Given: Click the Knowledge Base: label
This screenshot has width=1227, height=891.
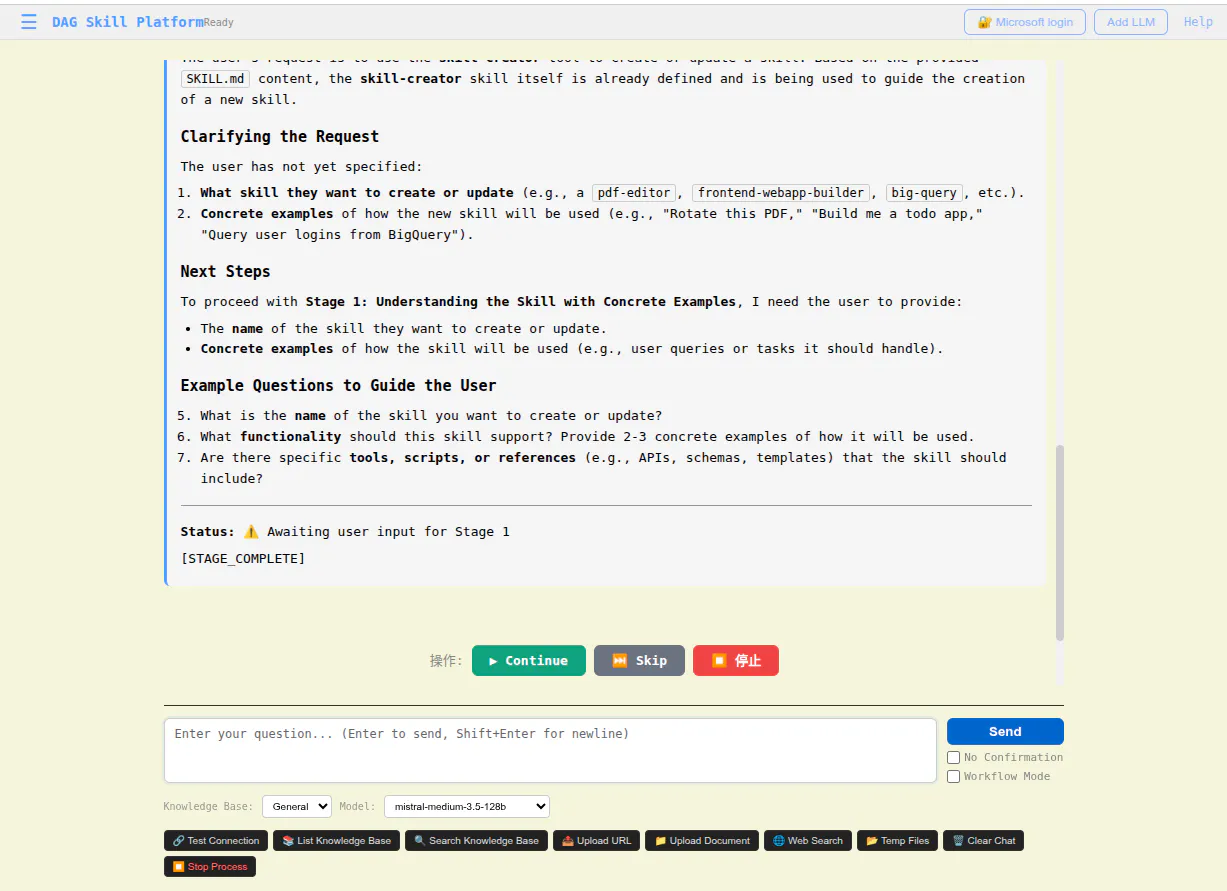Looking at the screenshot, I should [x=209, y=806].
